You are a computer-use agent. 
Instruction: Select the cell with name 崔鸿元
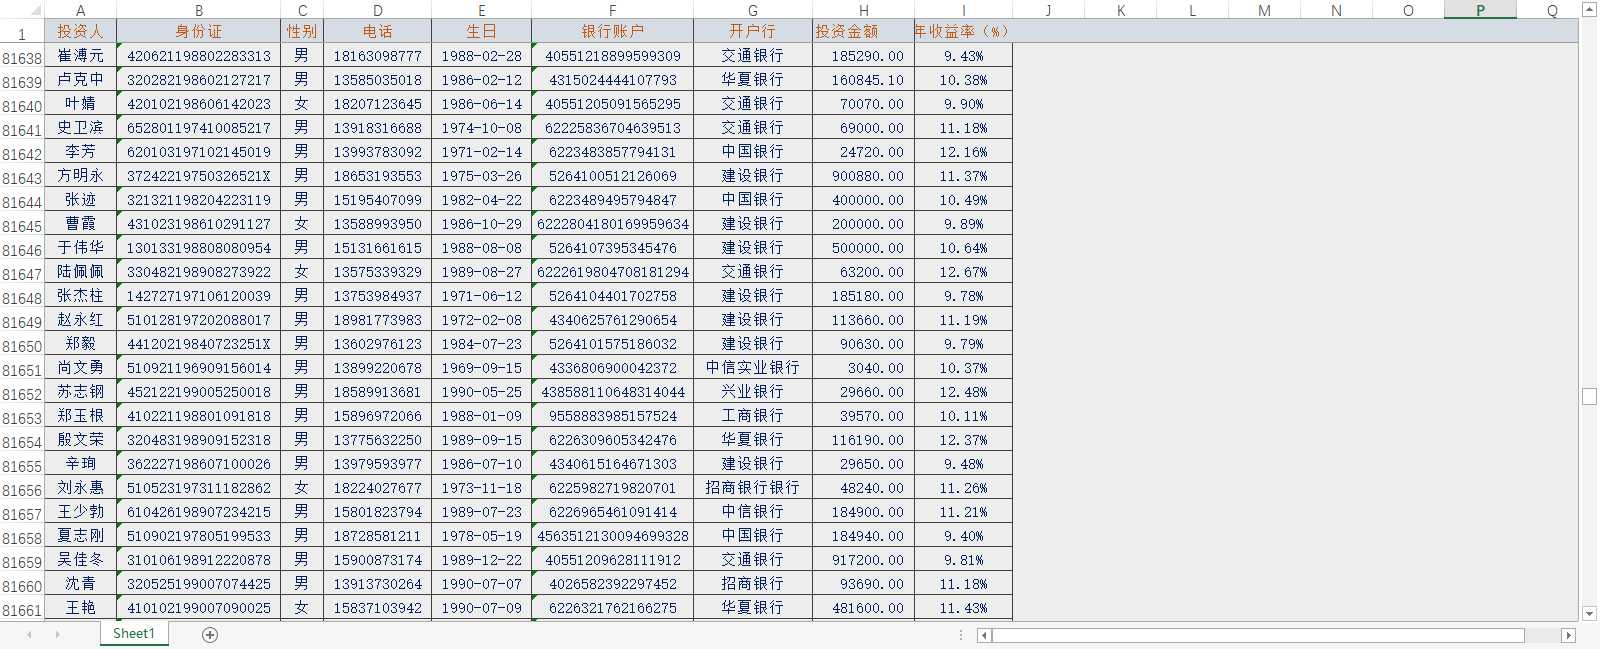(x=81, y=56)
